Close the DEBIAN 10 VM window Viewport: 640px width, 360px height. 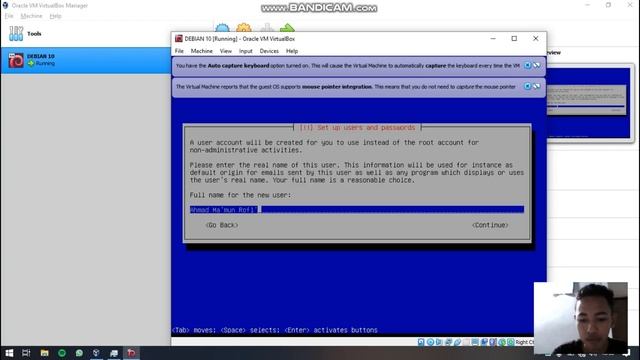click(536, 38)
